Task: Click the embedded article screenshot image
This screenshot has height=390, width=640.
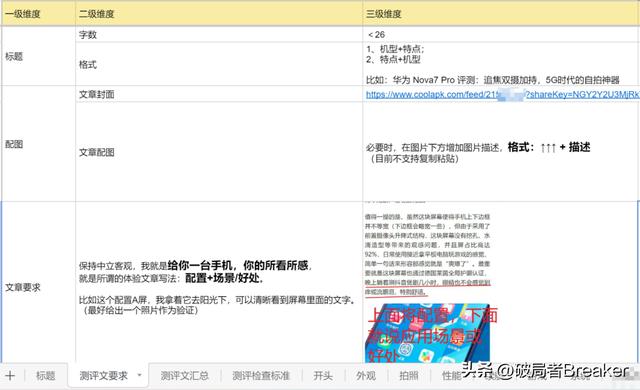Action: [x=428, y=282]
